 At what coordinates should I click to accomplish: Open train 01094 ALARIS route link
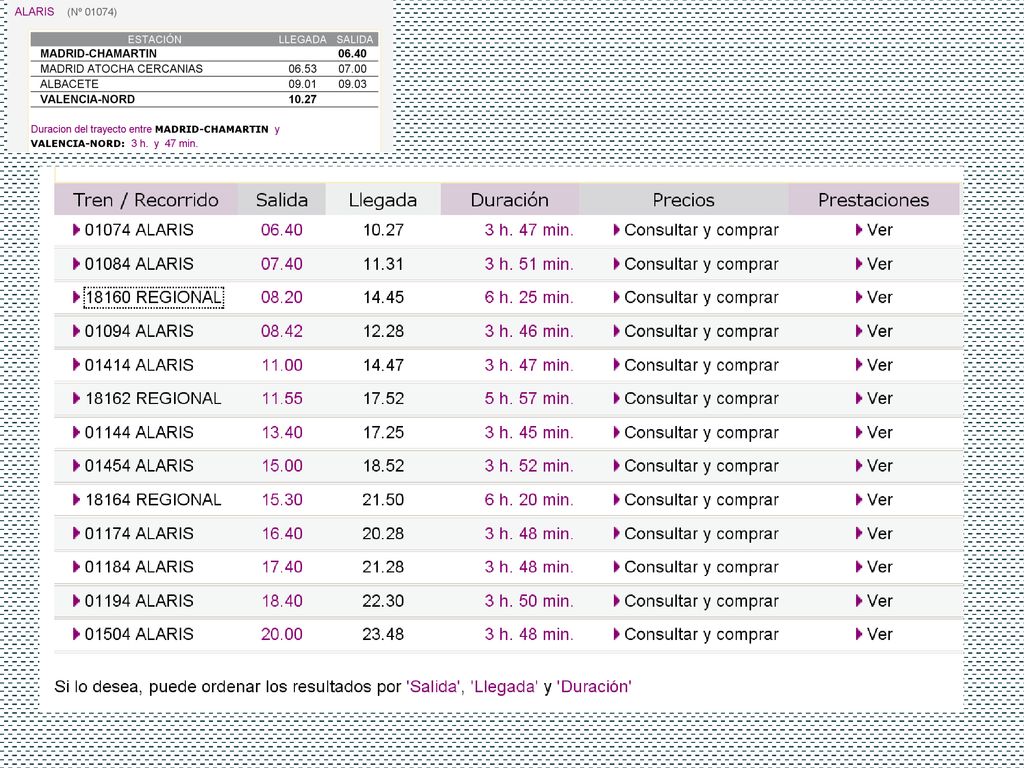[x=139, y=331]
